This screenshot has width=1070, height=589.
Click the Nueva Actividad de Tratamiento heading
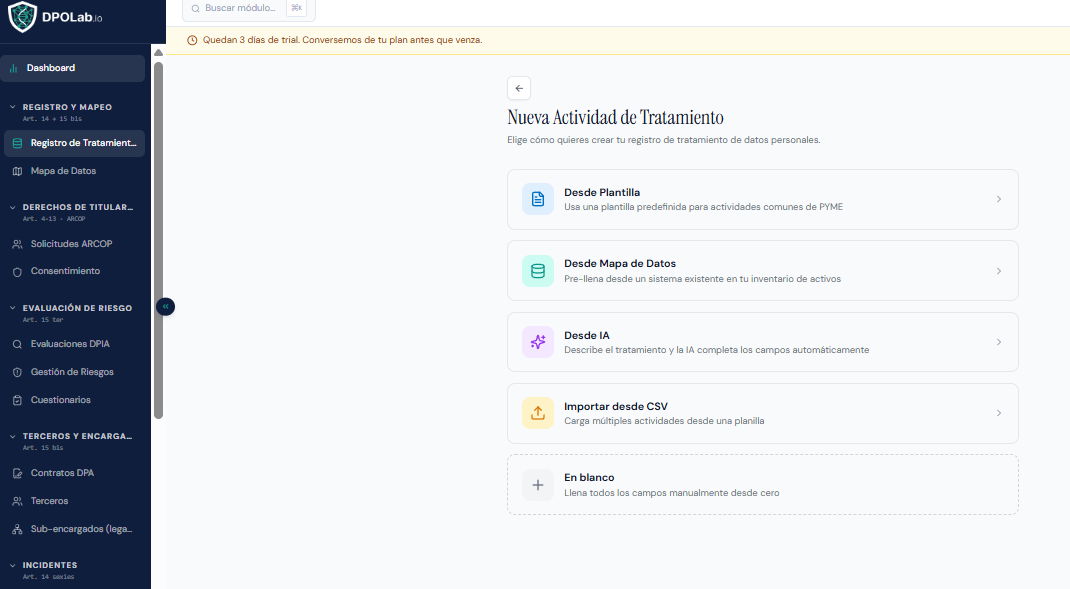tap(615, 117)
